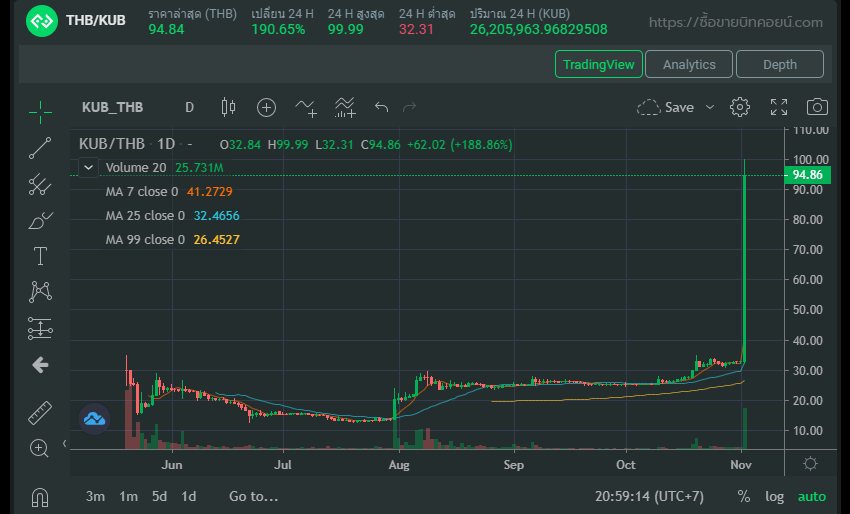850x514 pixels.
Task: Select the MA 99 close indicator
Action: point(145,239)
